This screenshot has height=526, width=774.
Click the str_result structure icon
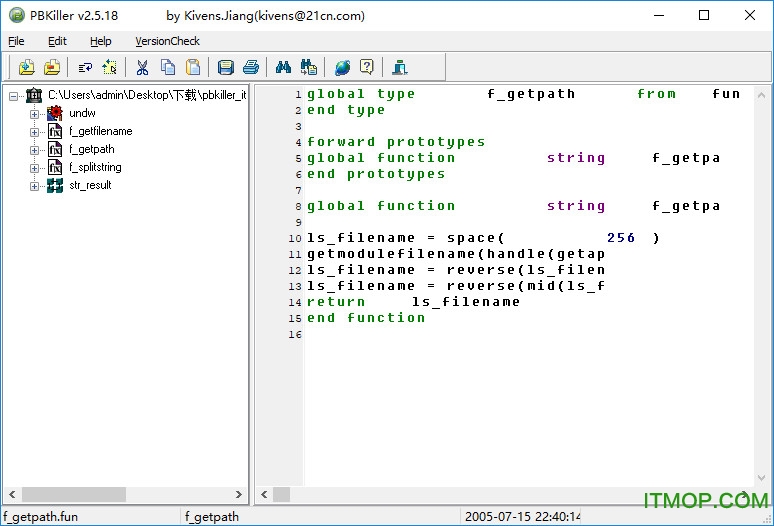[x=55, y=186]
